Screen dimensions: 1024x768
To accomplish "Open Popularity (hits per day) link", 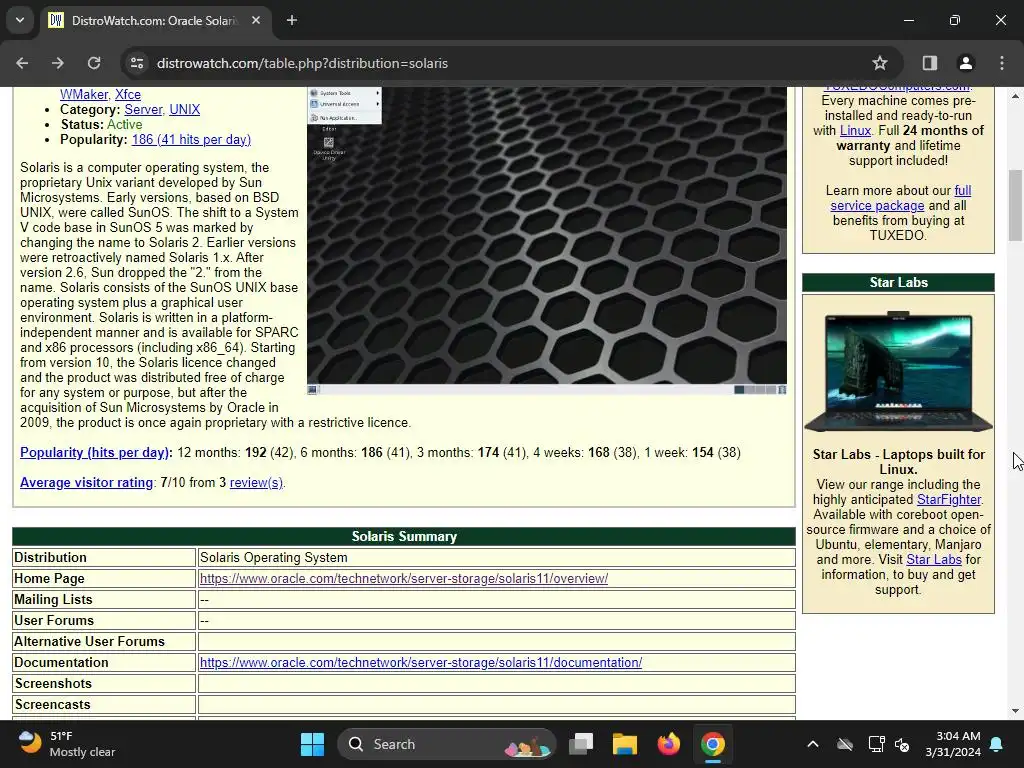I will click(95, 453).
